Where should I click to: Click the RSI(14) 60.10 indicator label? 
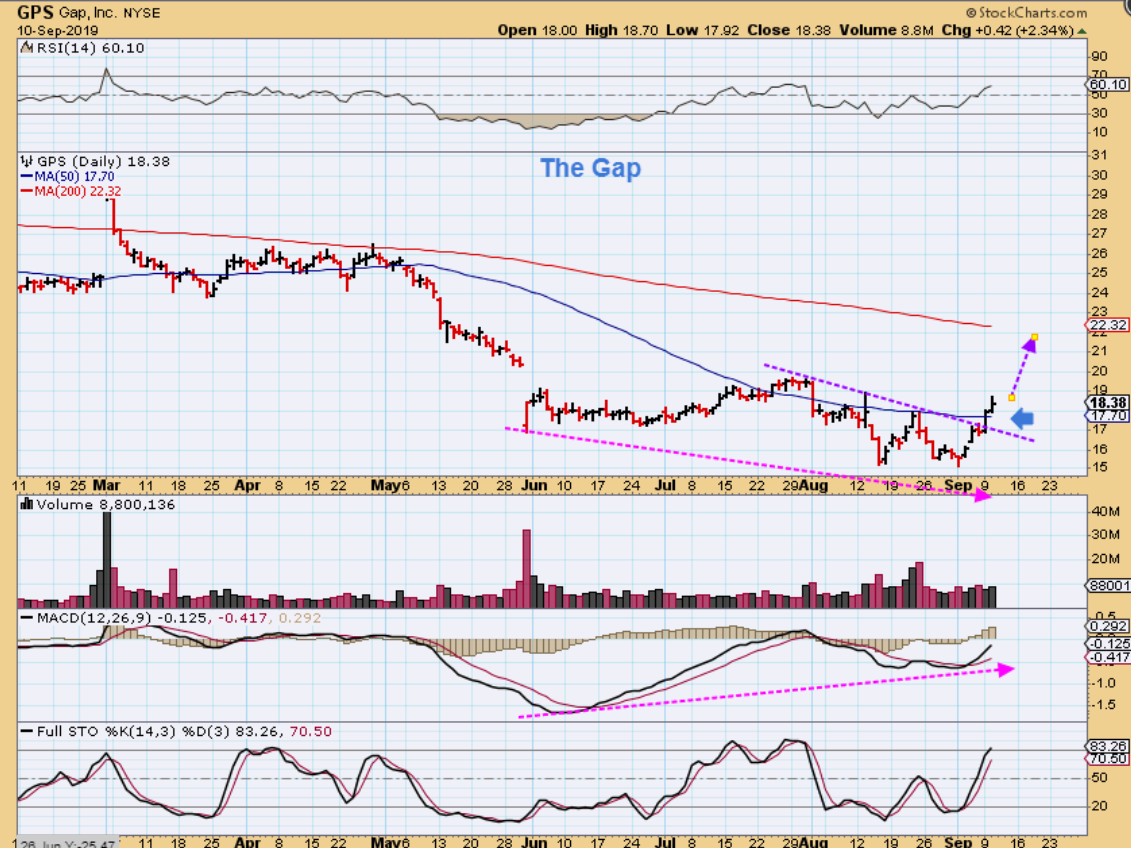point(90,48)
